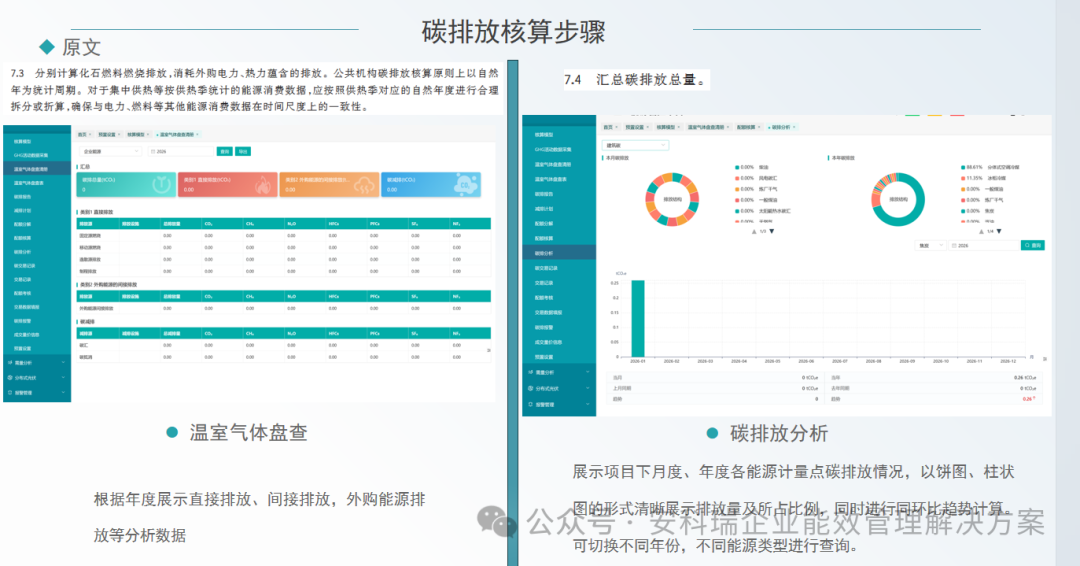Click calendar icon in 温室气体盘查 2026 year field
Viewport: 1080px width, 566px height.
tap(153, 151)
